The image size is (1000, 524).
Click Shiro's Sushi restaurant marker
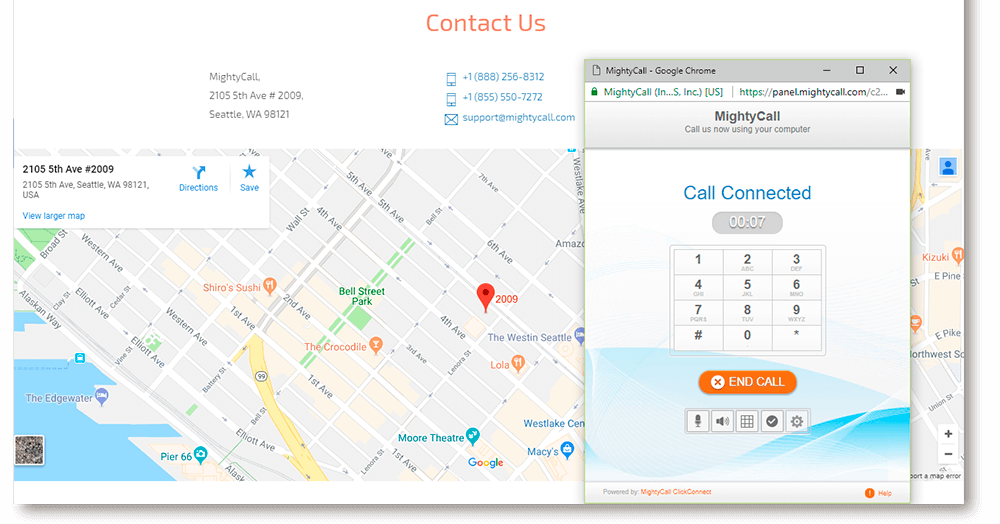pos(270,285)
